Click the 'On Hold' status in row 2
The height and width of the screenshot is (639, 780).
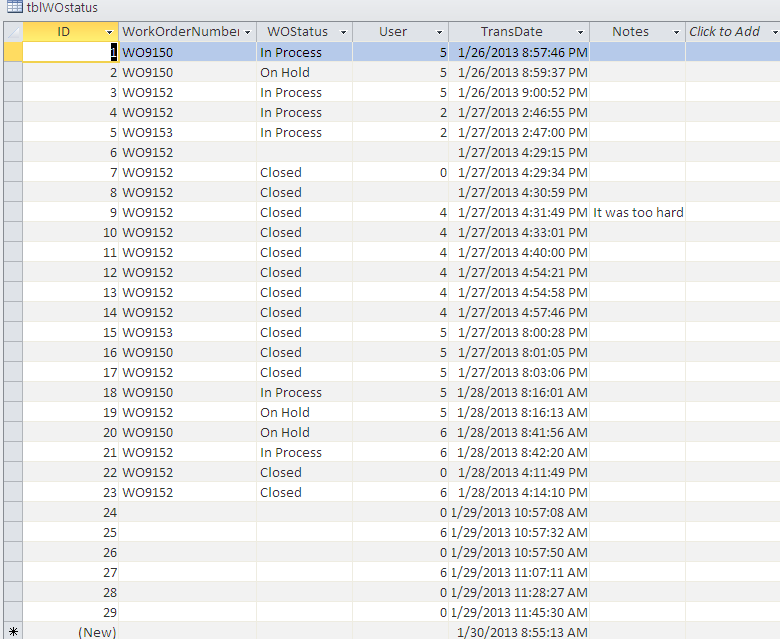coord(305,72)
